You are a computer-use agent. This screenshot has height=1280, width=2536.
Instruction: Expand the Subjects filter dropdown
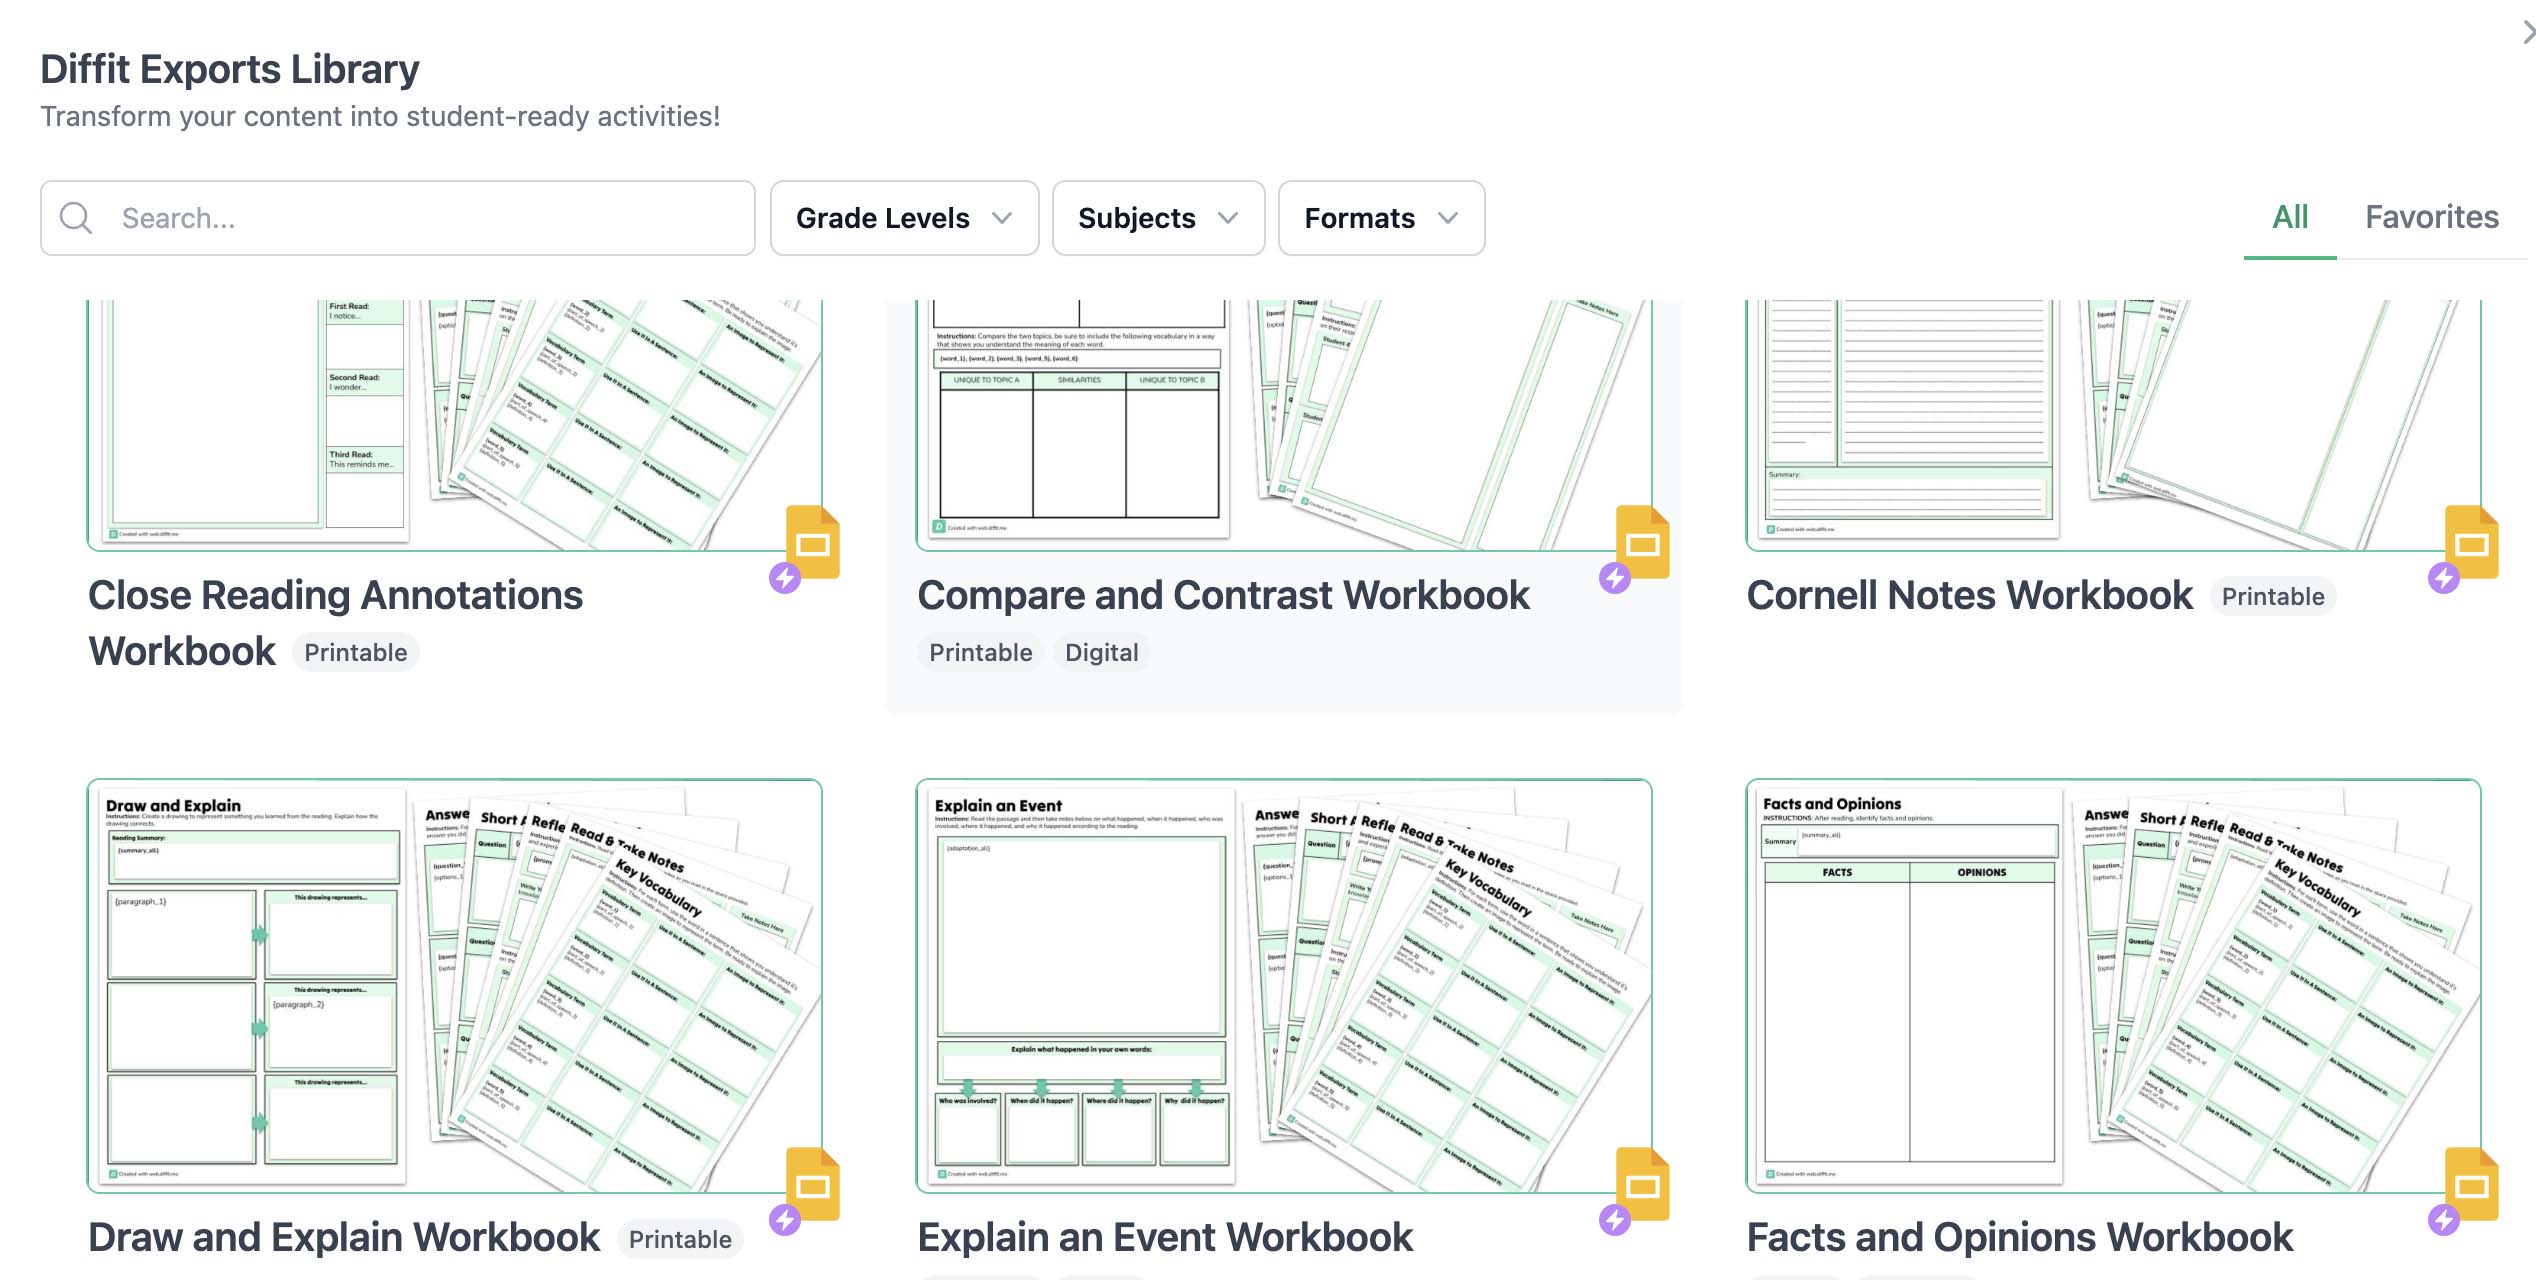1158,218
